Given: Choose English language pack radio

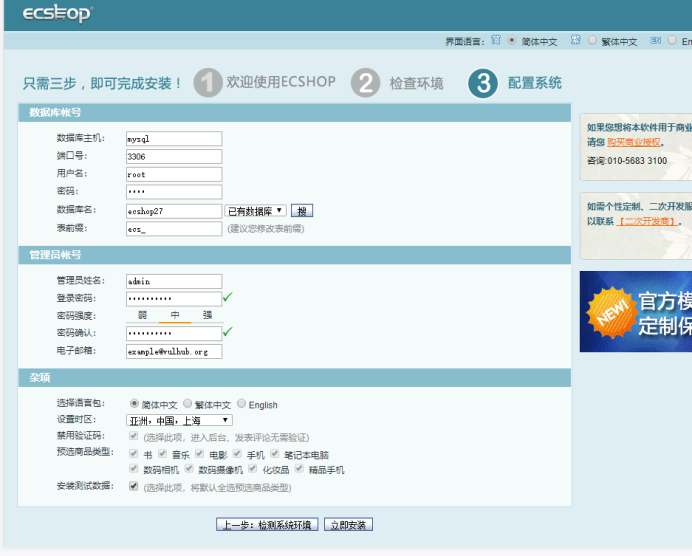Looking at the screenshot, I should pyautogui.click(x=241, y=403).
